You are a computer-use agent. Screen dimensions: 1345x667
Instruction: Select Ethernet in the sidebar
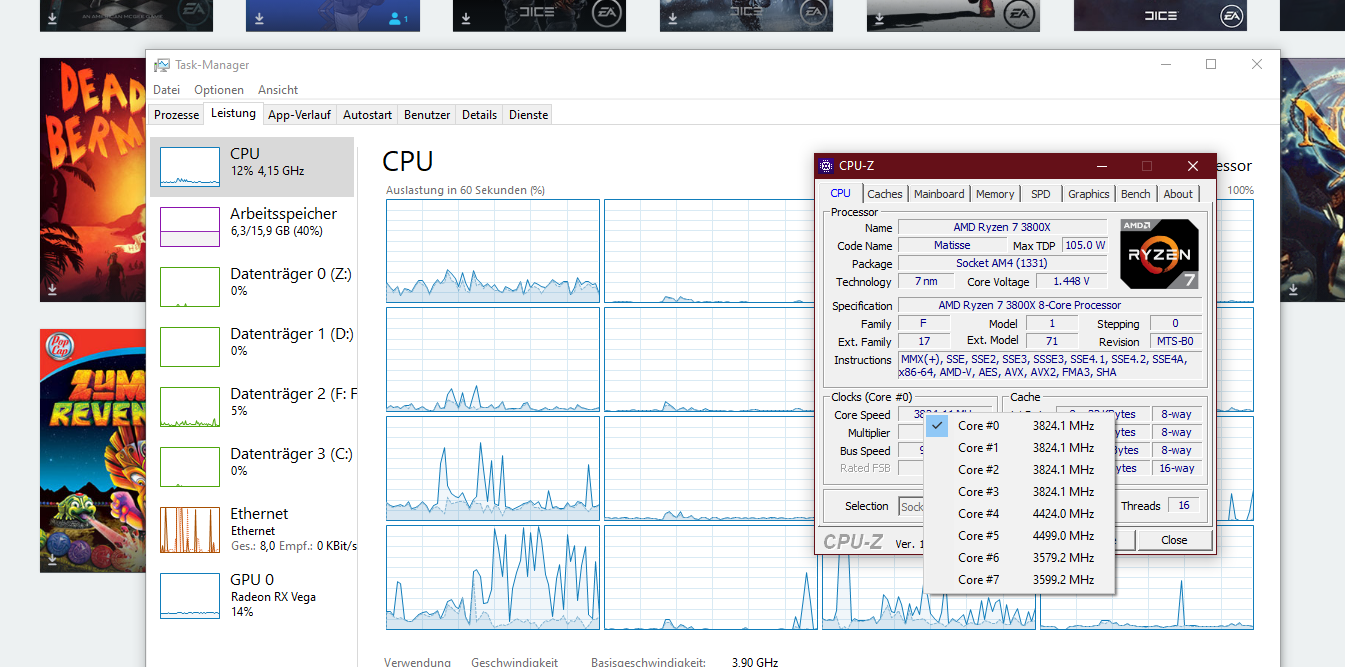click(x=252, y=530)
